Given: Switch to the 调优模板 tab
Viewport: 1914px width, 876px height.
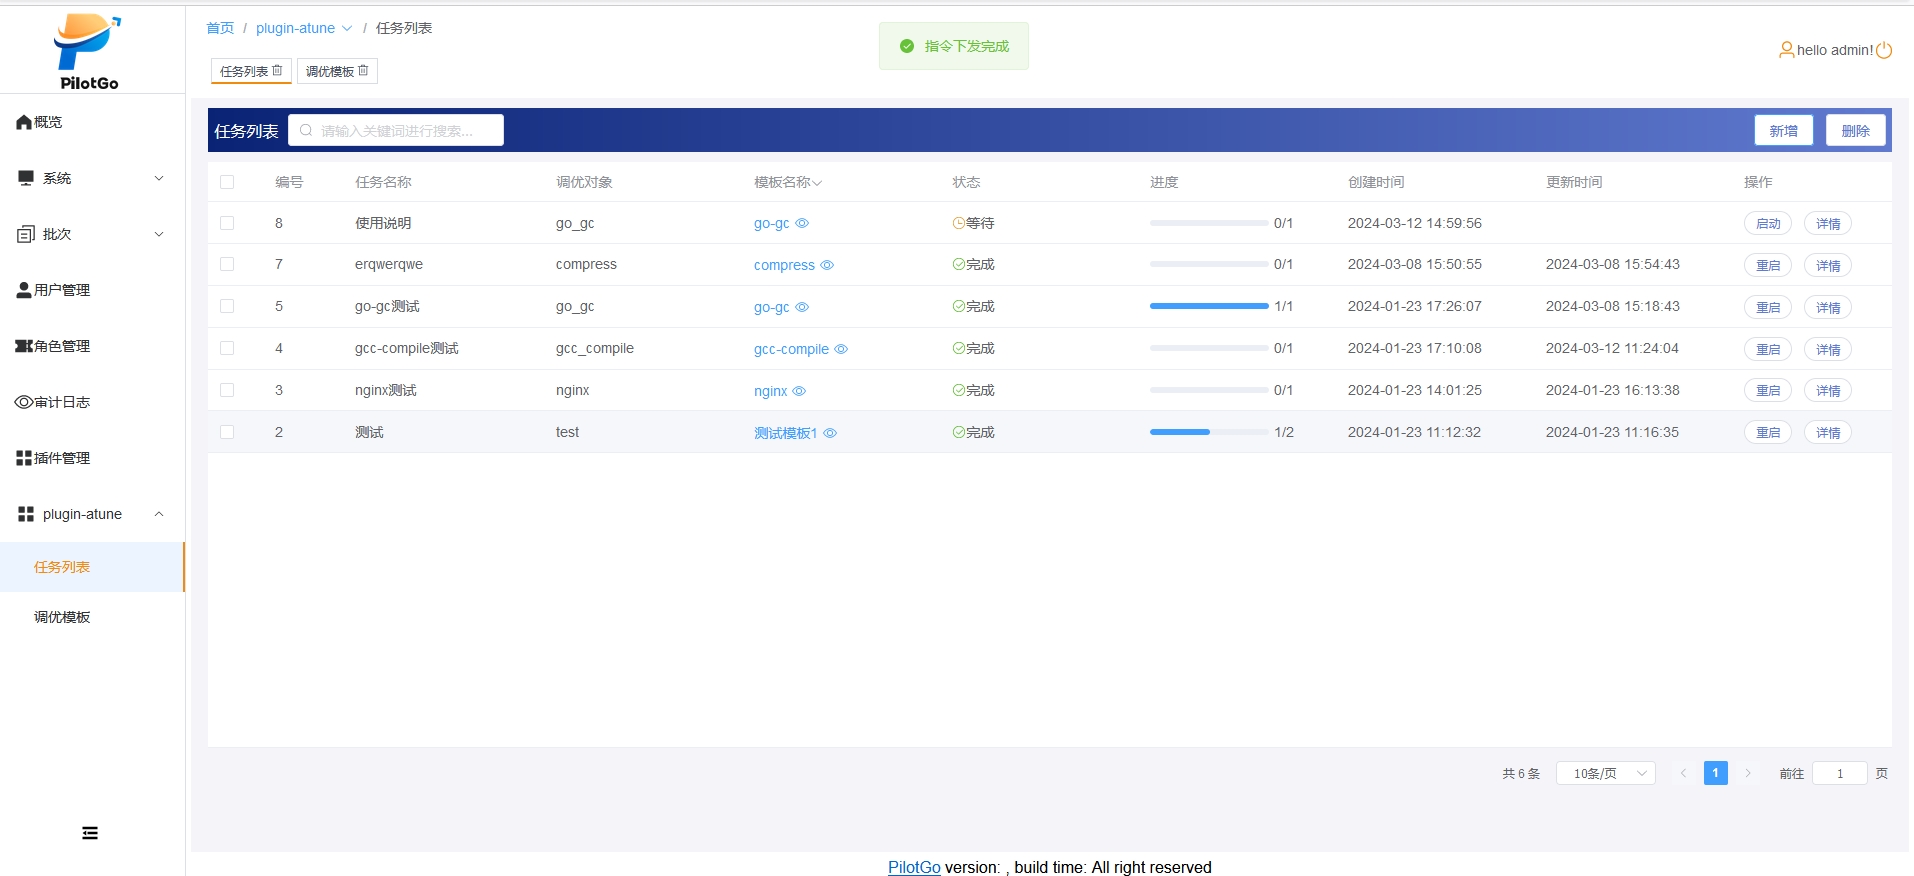Looking at the screenshot, I should tap(330, 71).
